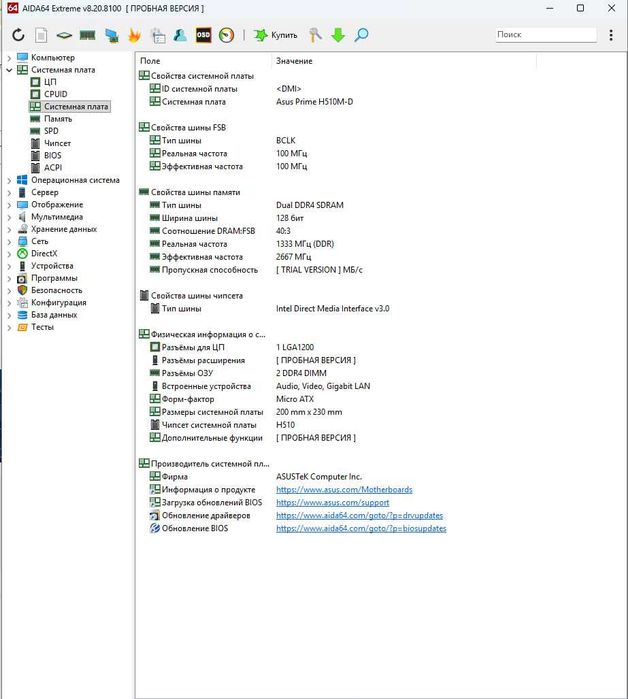The width and height of the screenshot is (628, 699).
Task: Click the Сеть network icon
Action: pos(22,242)
